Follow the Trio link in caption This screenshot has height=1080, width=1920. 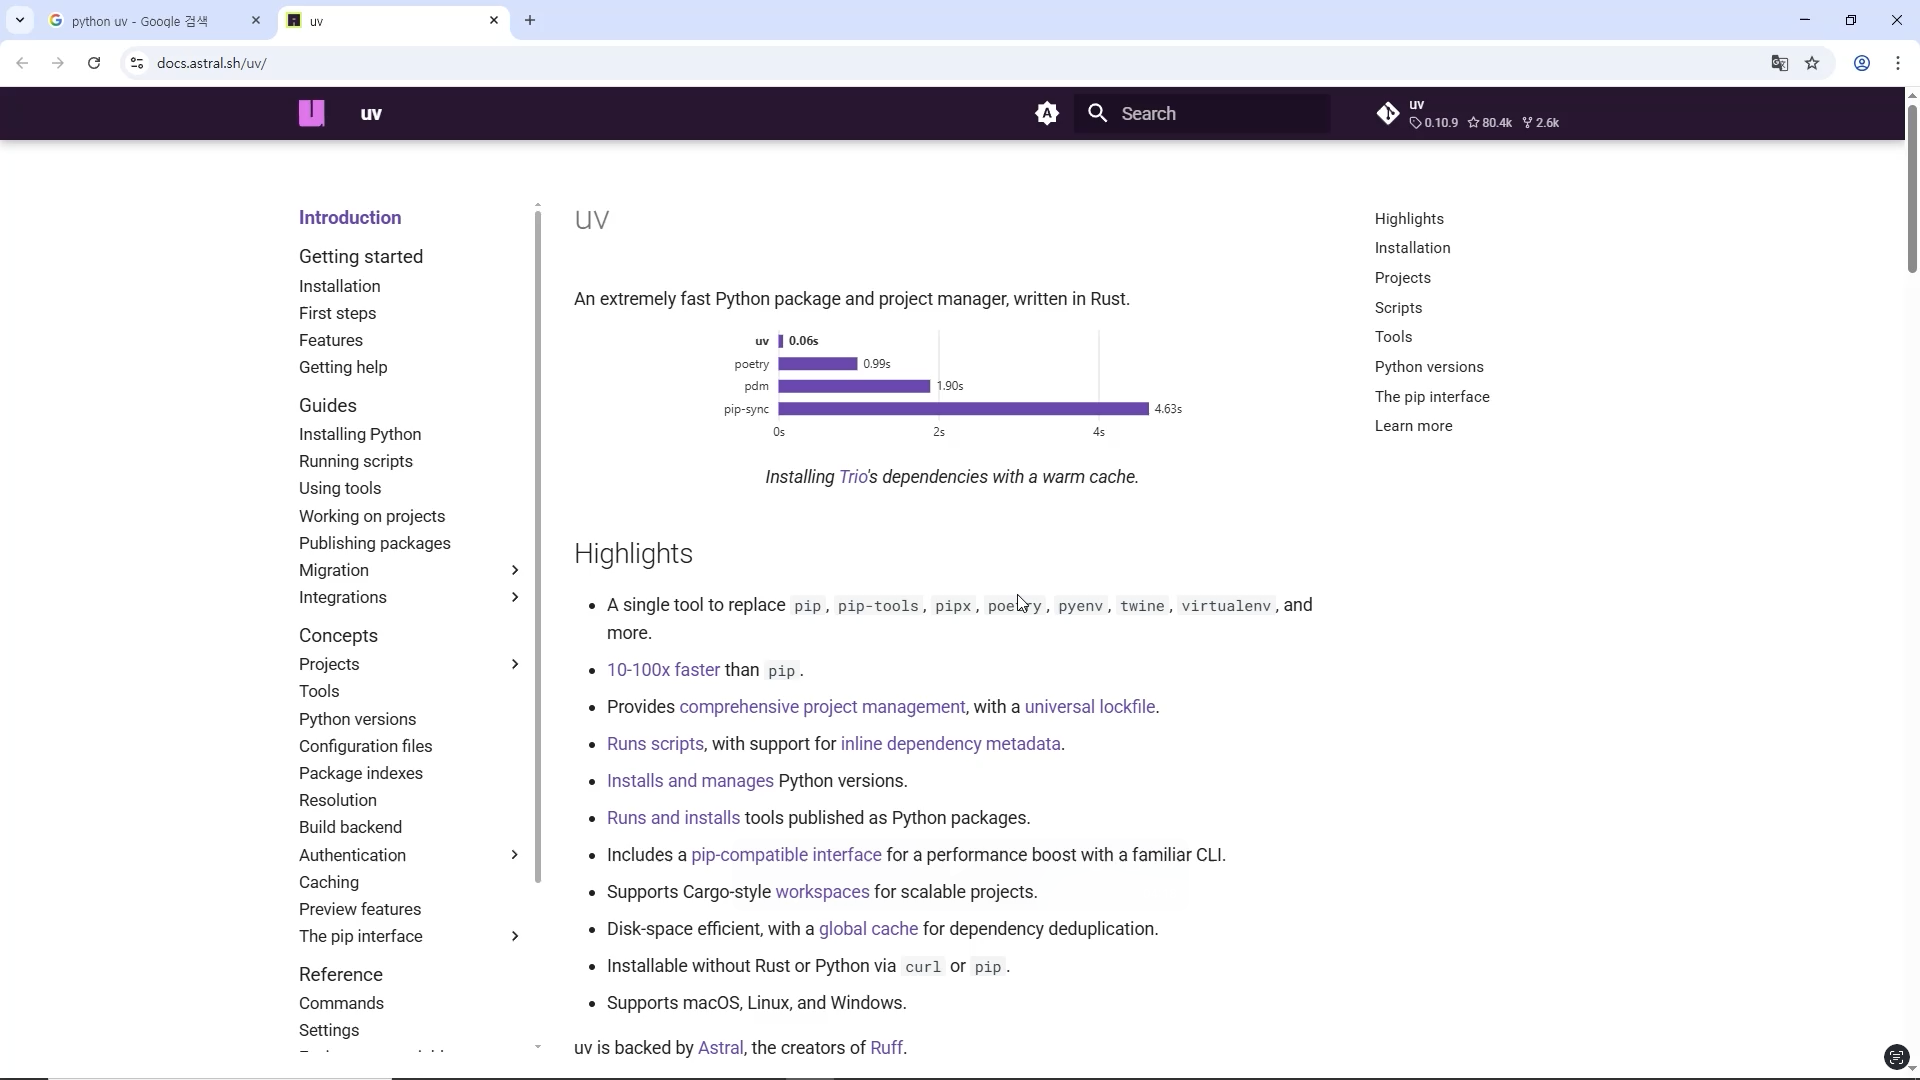853,477
